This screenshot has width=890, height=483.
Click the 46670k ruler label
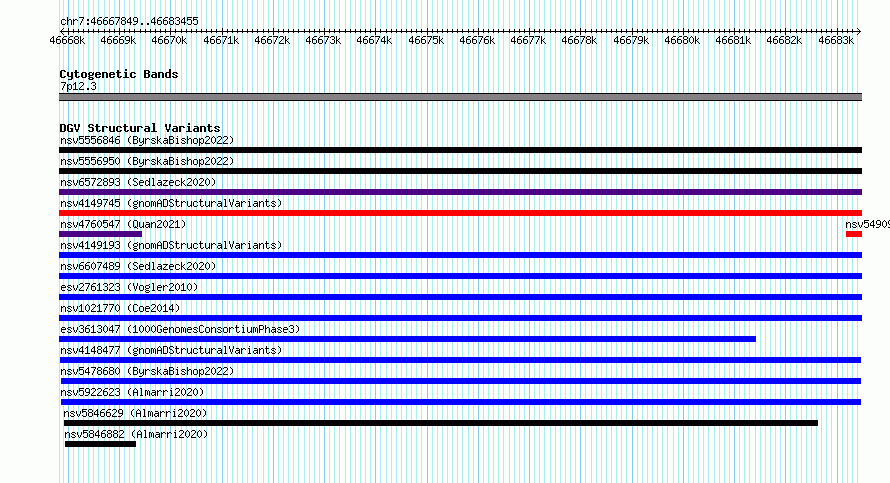[169, 40]
